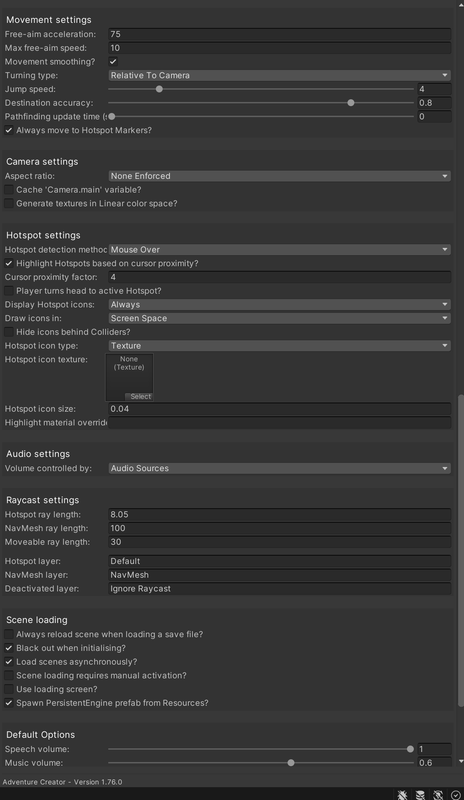Enable Hide icons behind Colliders
Viewport: 464px width, 800px height.
[x=9, y=332]
